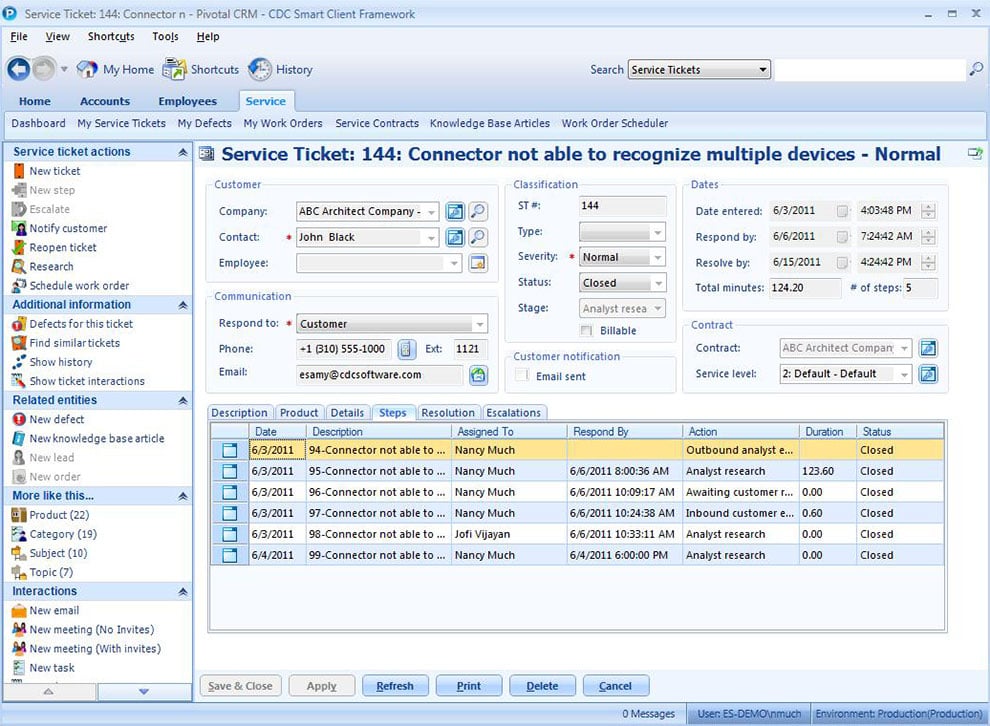Image resolution: width=990 pixels, height=726 pixels.
Task: Open the Contact record form icon
Action: 455,237
